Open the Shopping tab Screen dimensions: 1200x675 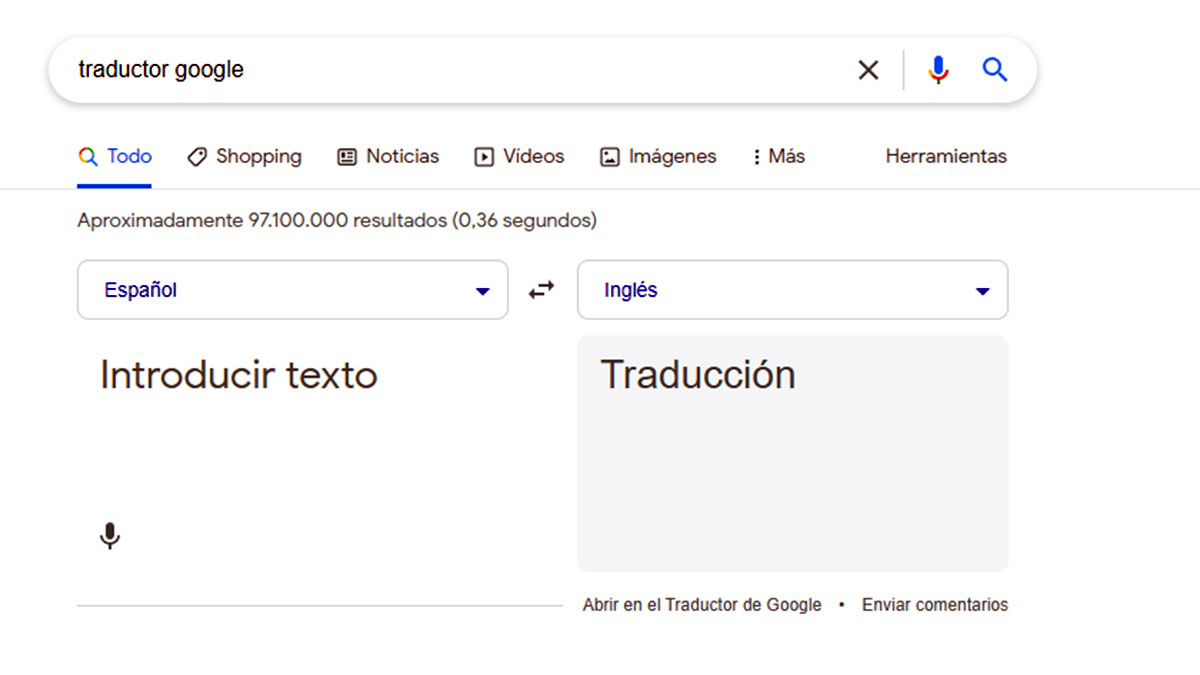[x=244, y=157]
